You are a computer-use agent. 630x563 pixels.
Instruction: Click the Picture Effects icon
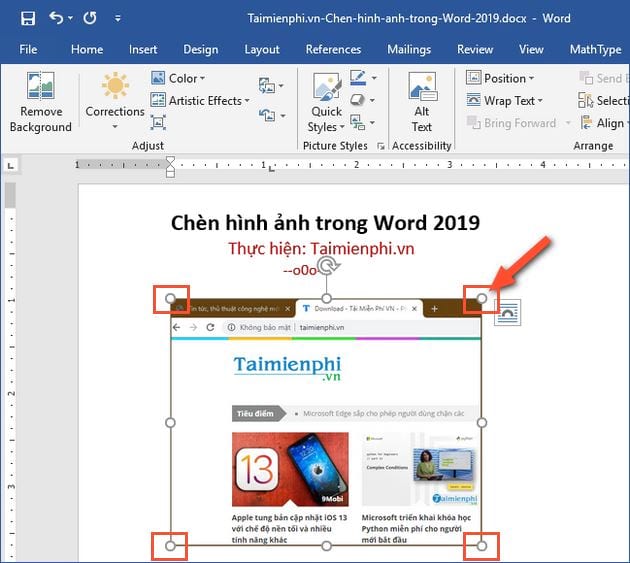(357, 100)
